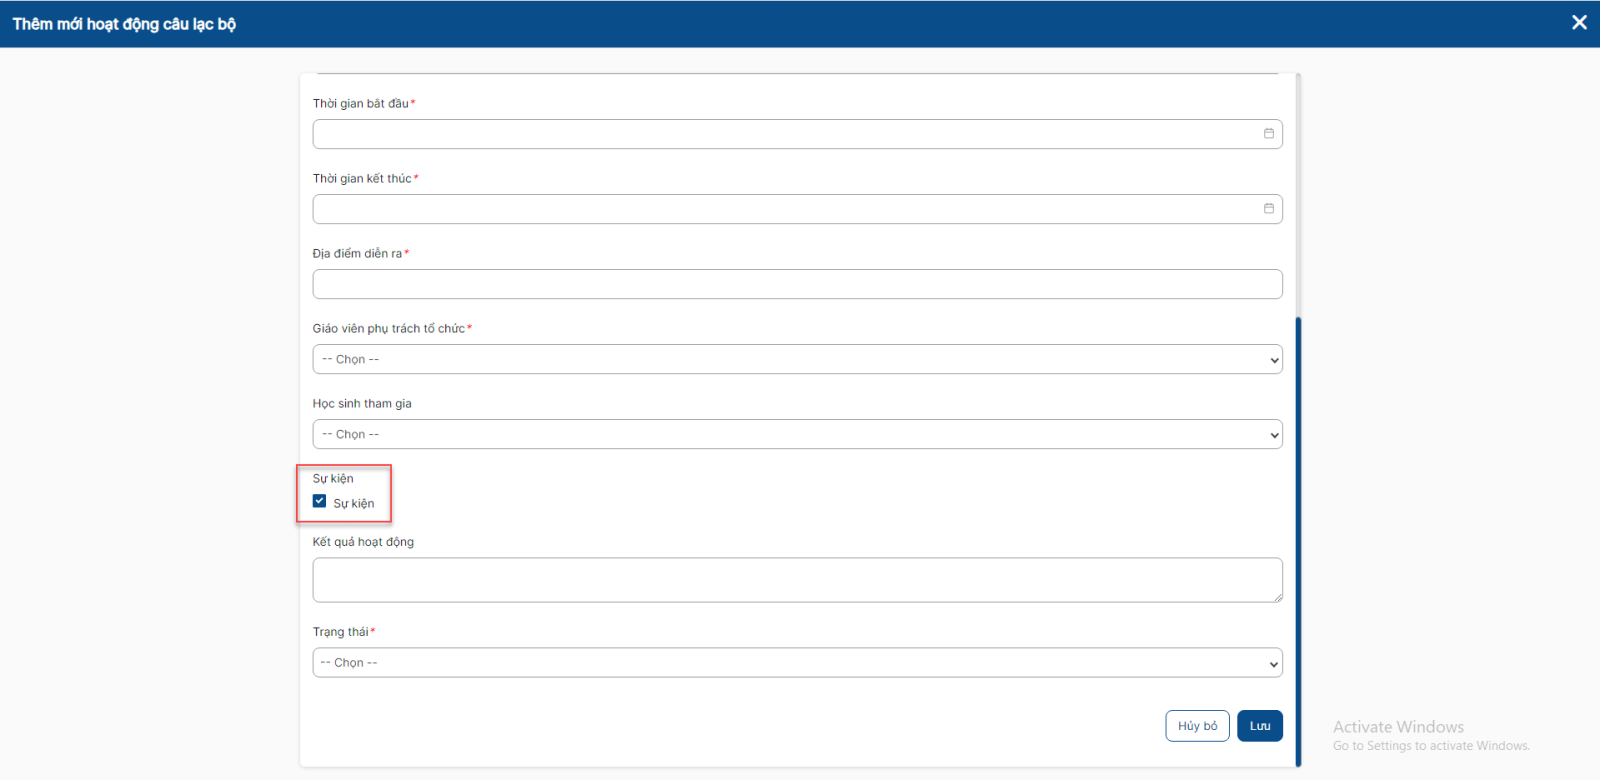Close the Thêm mới hoạt động dialog
Image resolution: width=1600 pixels, height=780 pixels.
click(1579, 23)
